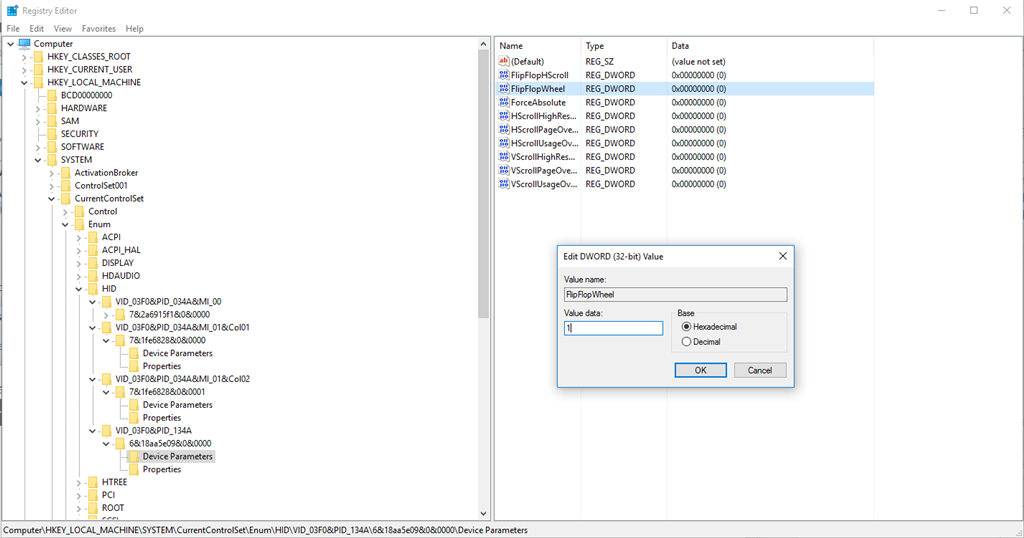Select the Hexadecimal base option

pyautogui.click(x=686, y=326)
